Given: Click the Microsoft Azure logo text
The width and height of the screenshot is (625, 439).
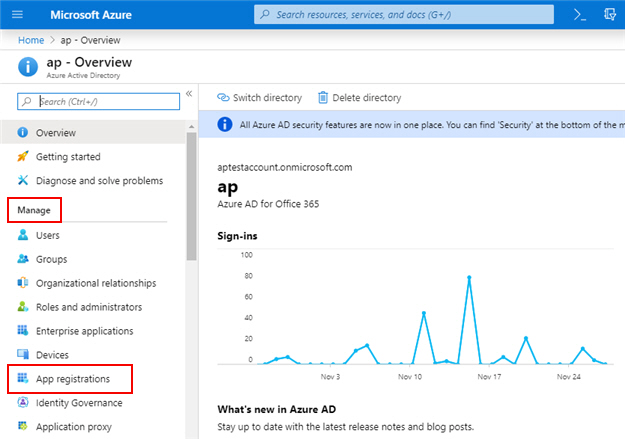Looking at the screenshot, I should point(91,15).
